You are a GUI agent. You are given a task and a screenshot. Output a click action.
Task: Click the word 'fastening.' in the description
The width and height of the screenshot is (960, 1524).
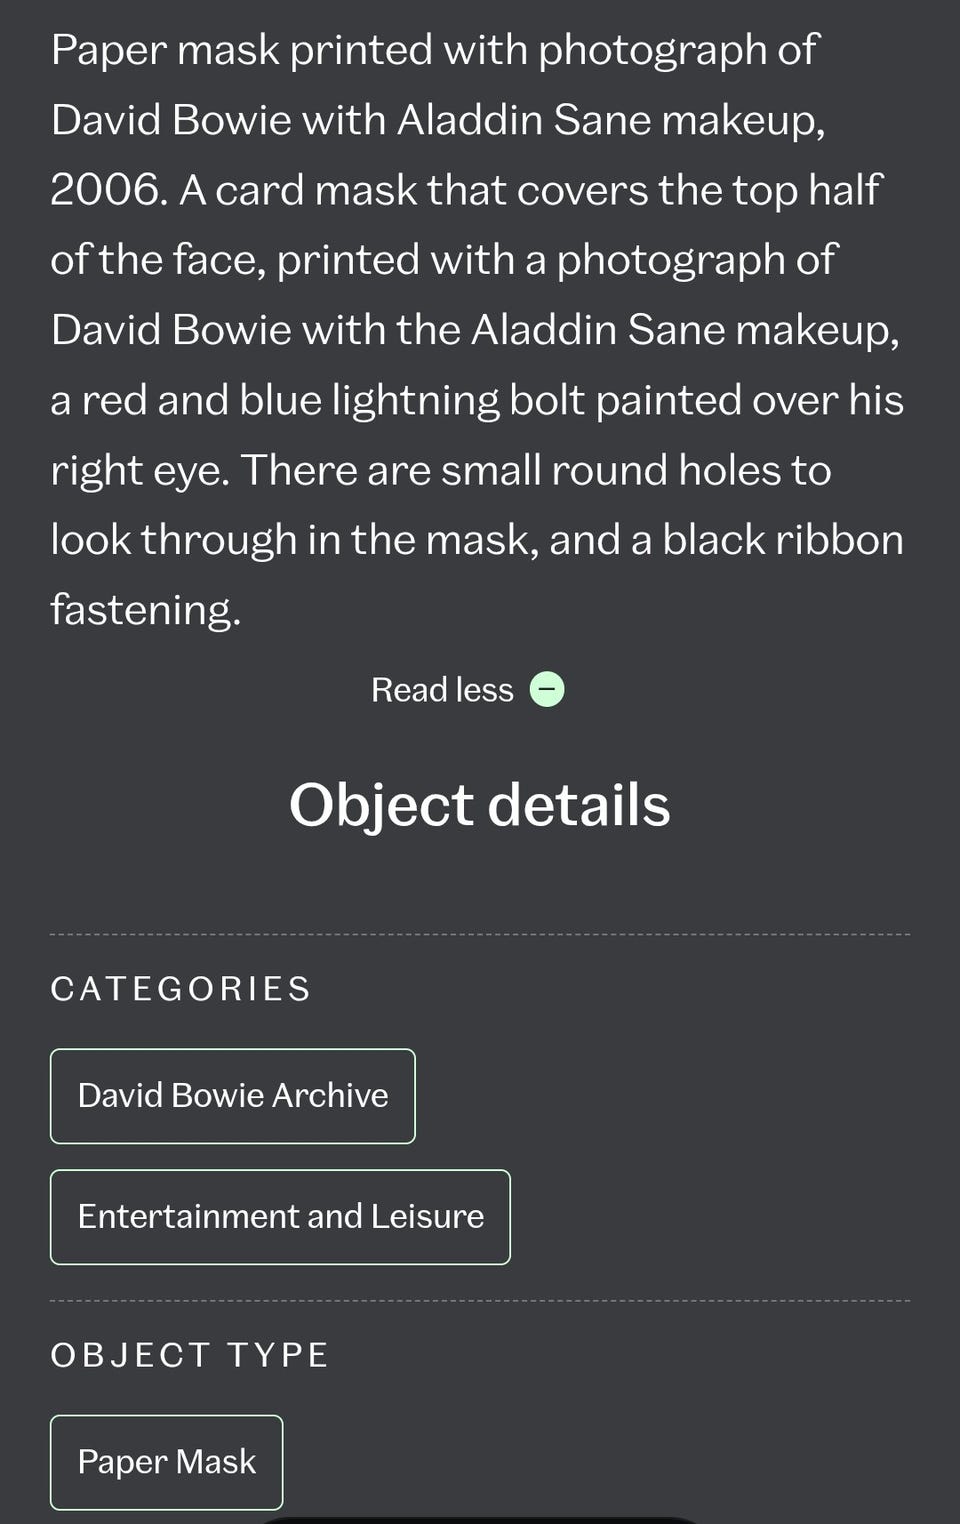pyautogui.click(x=146, y=610)
